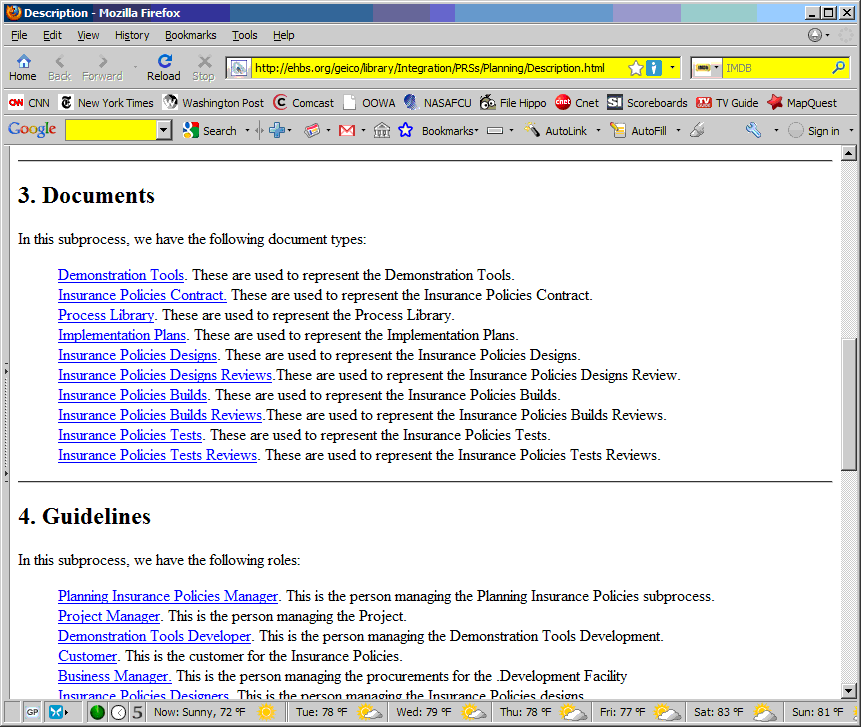Open the Planning Insurance Policies Manager link
The height and width of the screenshot is (727, 861).
(x=168, y=596)
